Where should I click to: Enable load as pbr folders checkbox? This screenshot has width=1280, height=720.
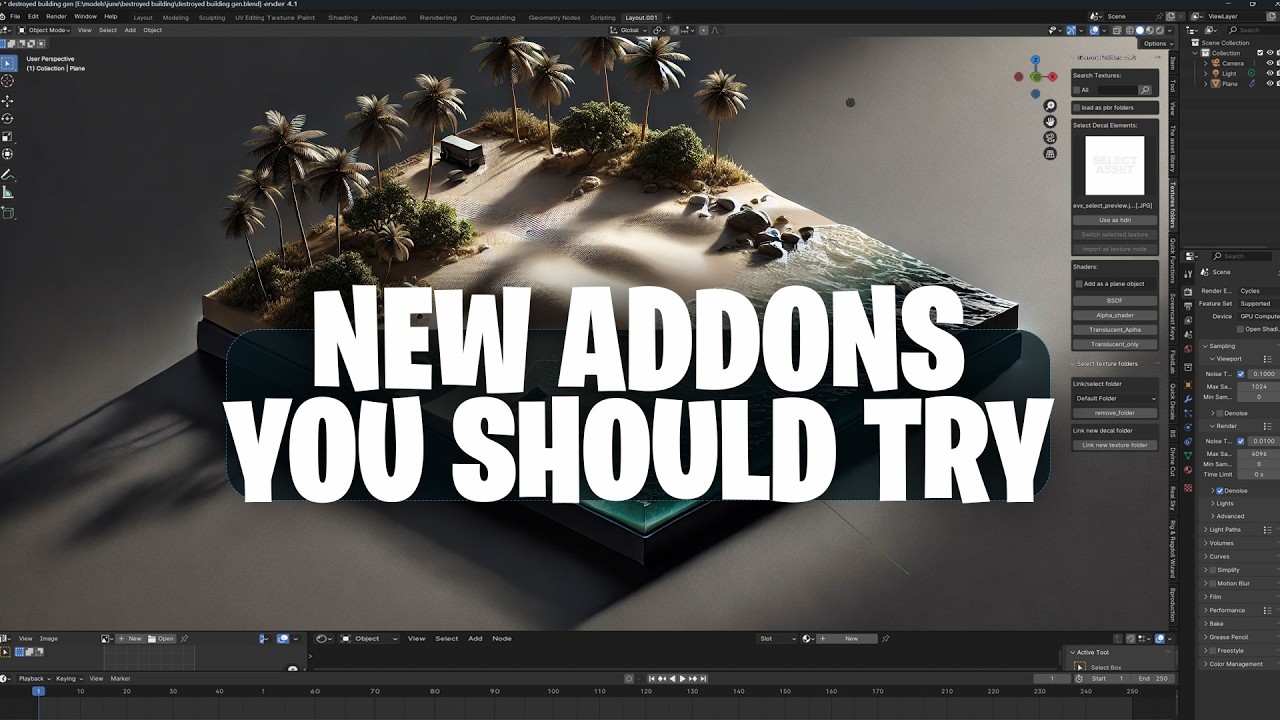[1077, 108]
